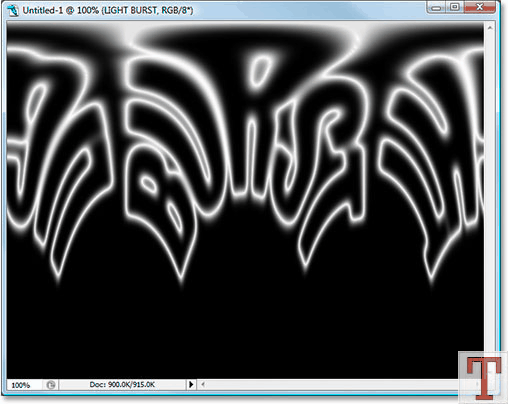Screen dimensions: 508x404
Task: Open the status bar options arrow menu
Action: pos(191,385)
